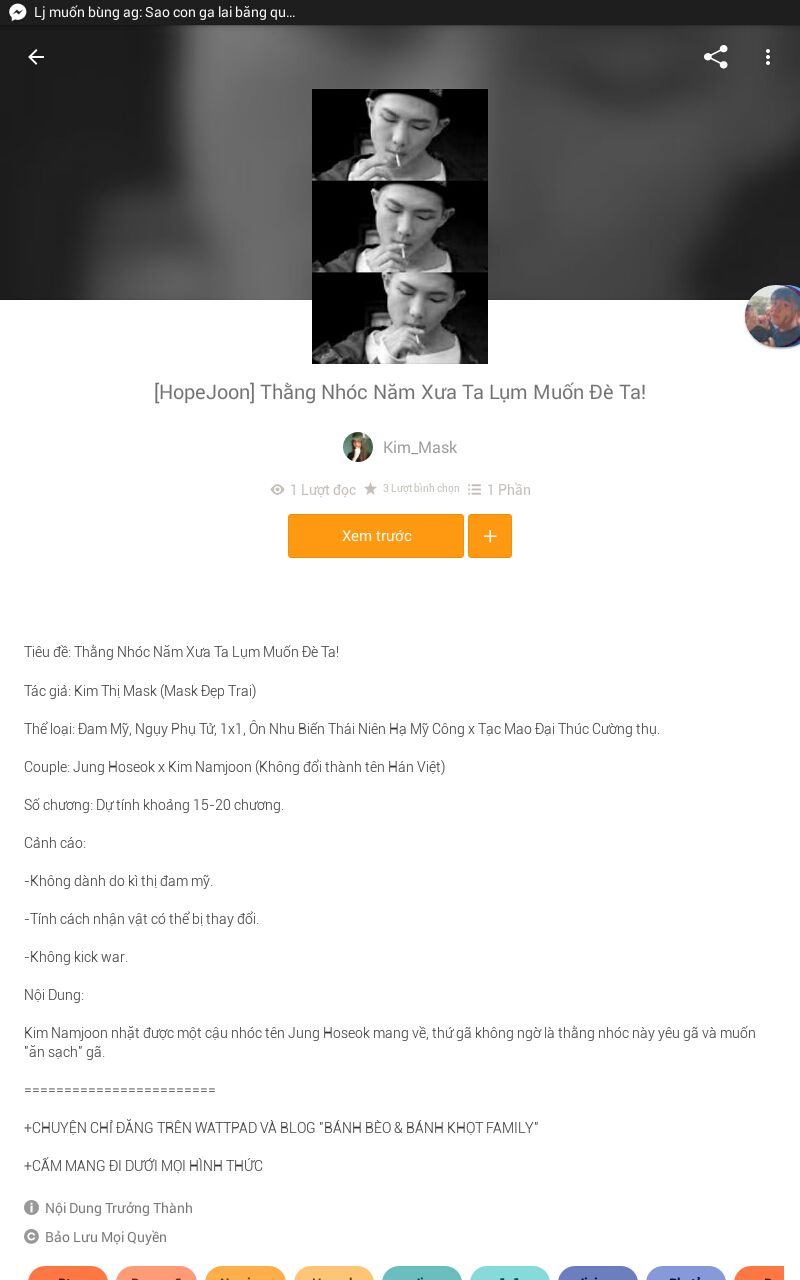Image resolution: width=800 pixels, height=1280 pixels.
Task: Tap the Messenger icon in status bar
Action: click(x=17, y=12)
